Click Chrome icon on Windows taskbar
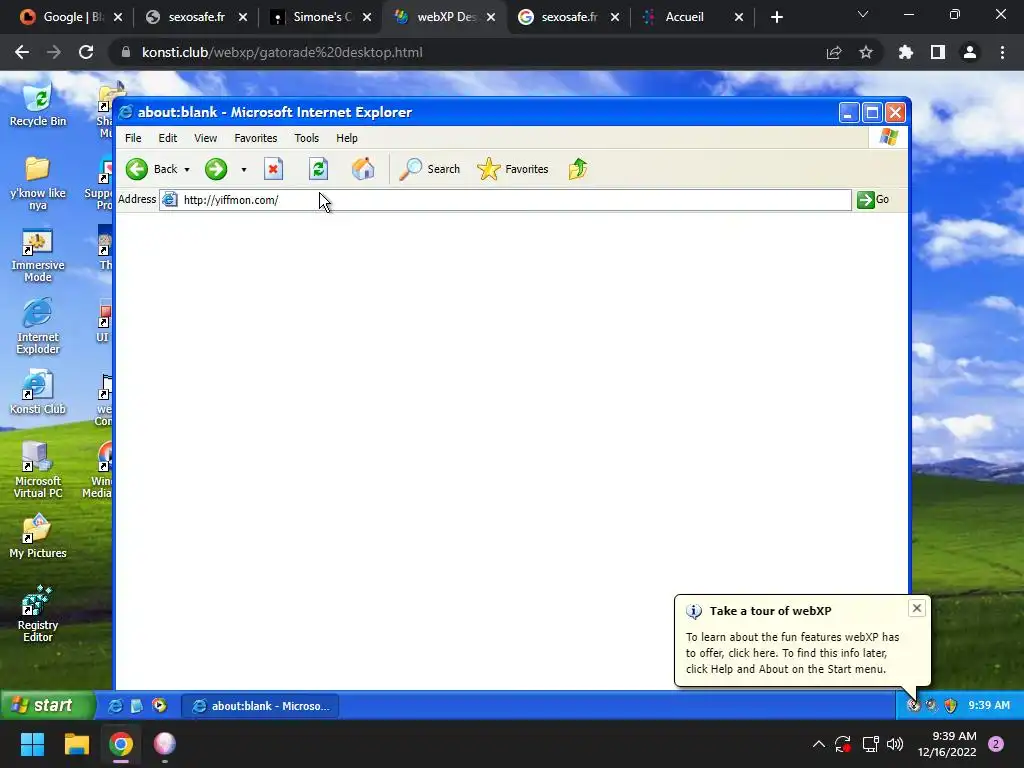The height and width of the screenshot is (768, 1024). click(121, 744)
